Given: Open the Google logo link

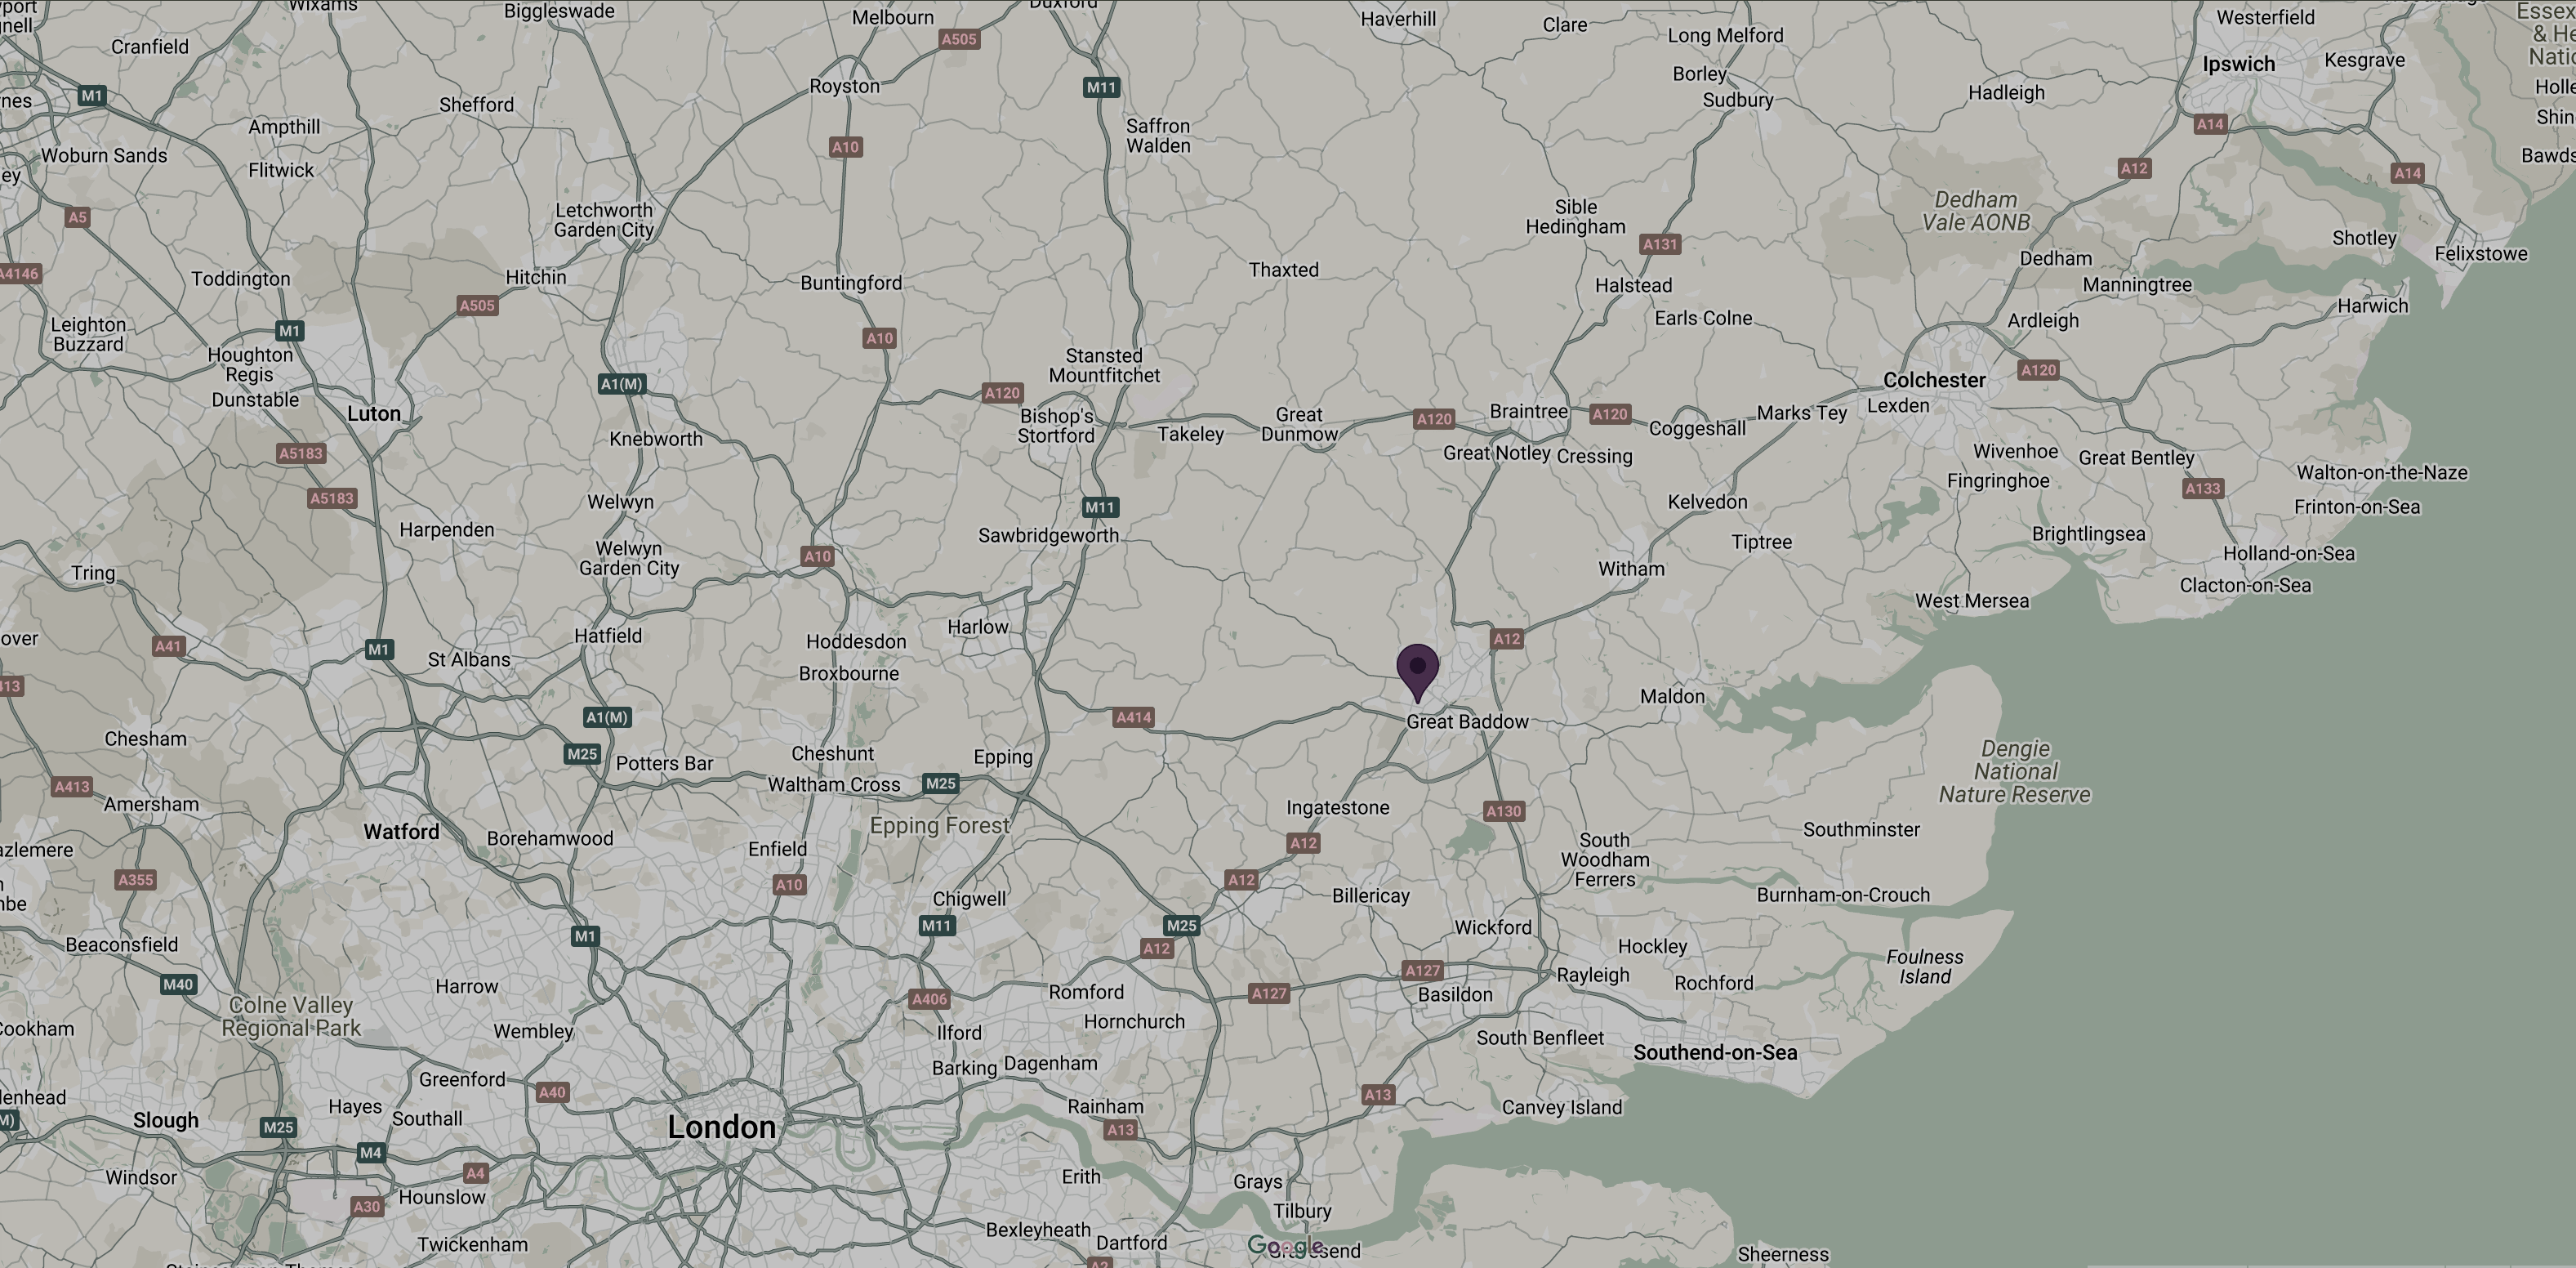Looking at the screenshot, I should click(1286, 1246).
